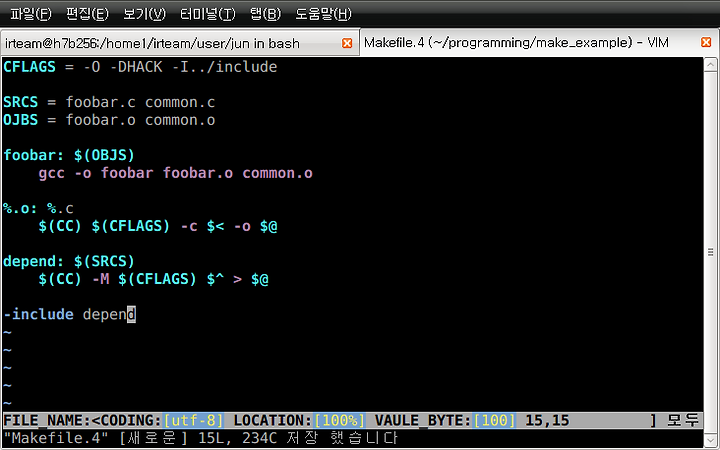Click the "Makefile.4" saved message line
The width and height of the screenshot is (720, 450).
pos(201,438)
